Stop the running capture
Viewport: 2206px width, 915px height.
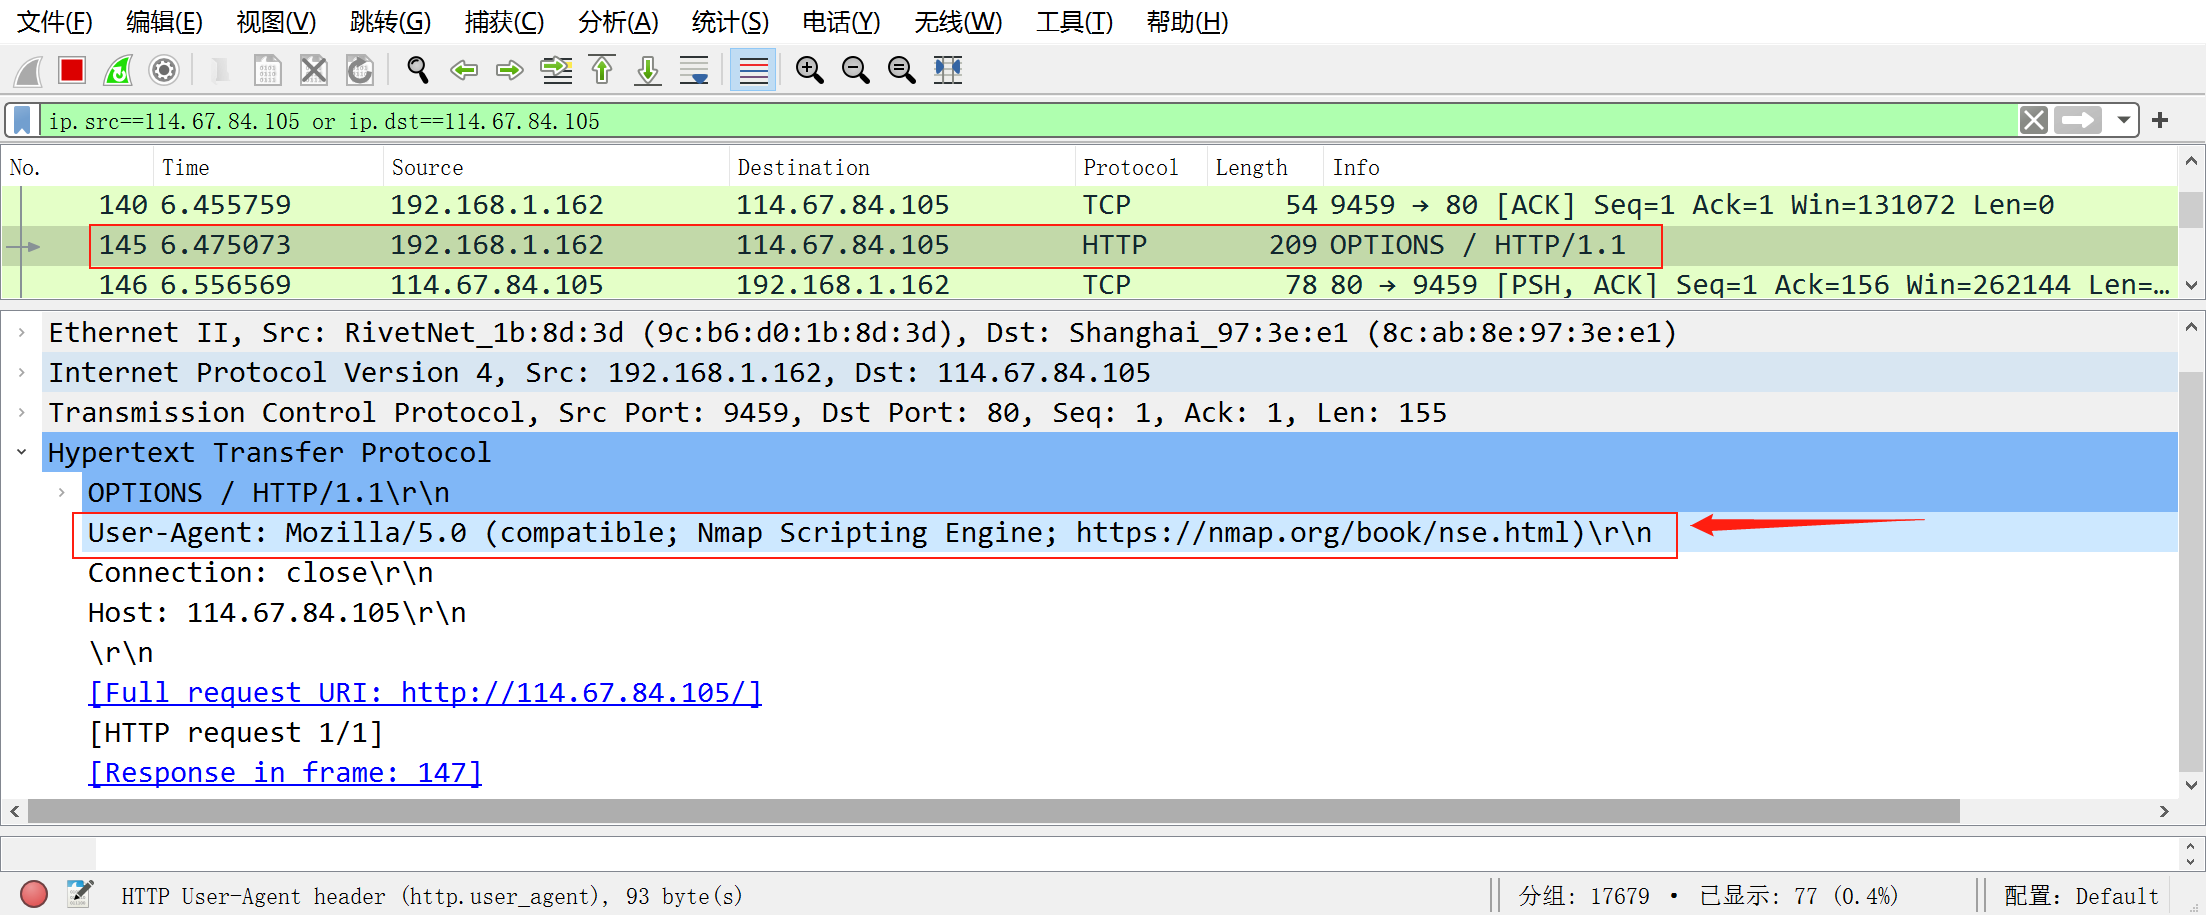[x=71, y=70]
